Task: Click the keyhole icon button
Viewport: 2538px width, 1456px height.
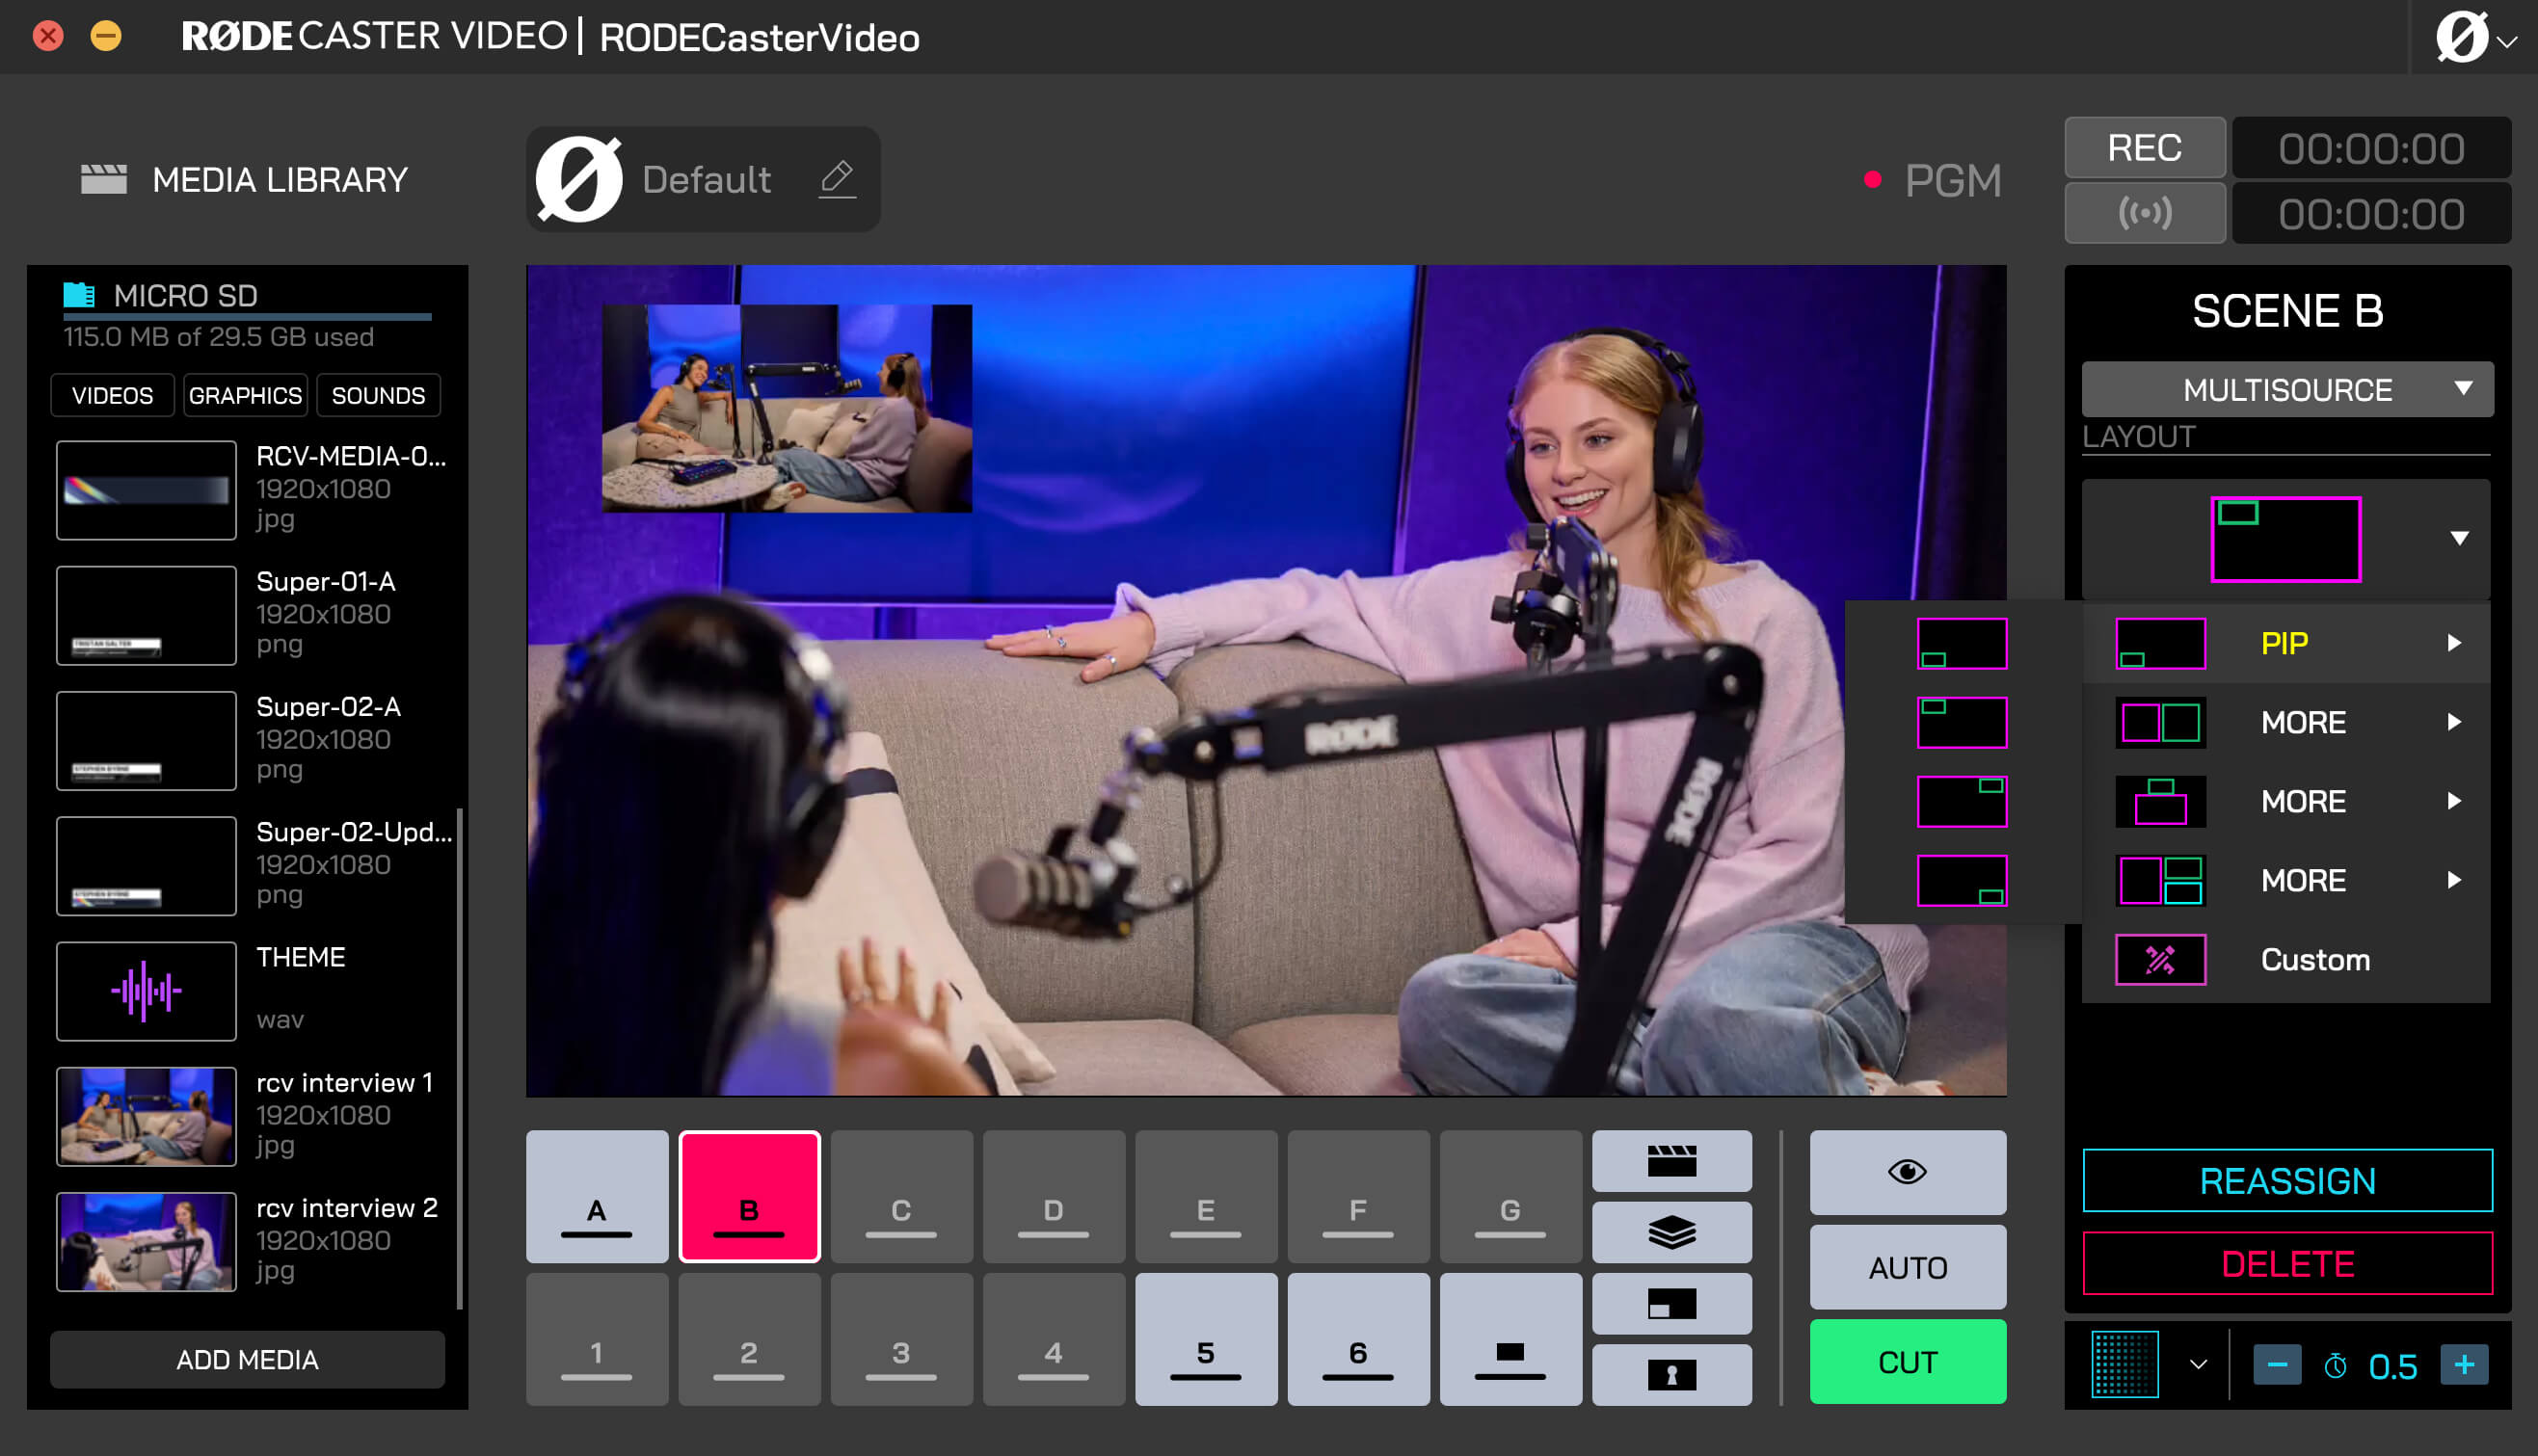Action: (1671, 1375)
